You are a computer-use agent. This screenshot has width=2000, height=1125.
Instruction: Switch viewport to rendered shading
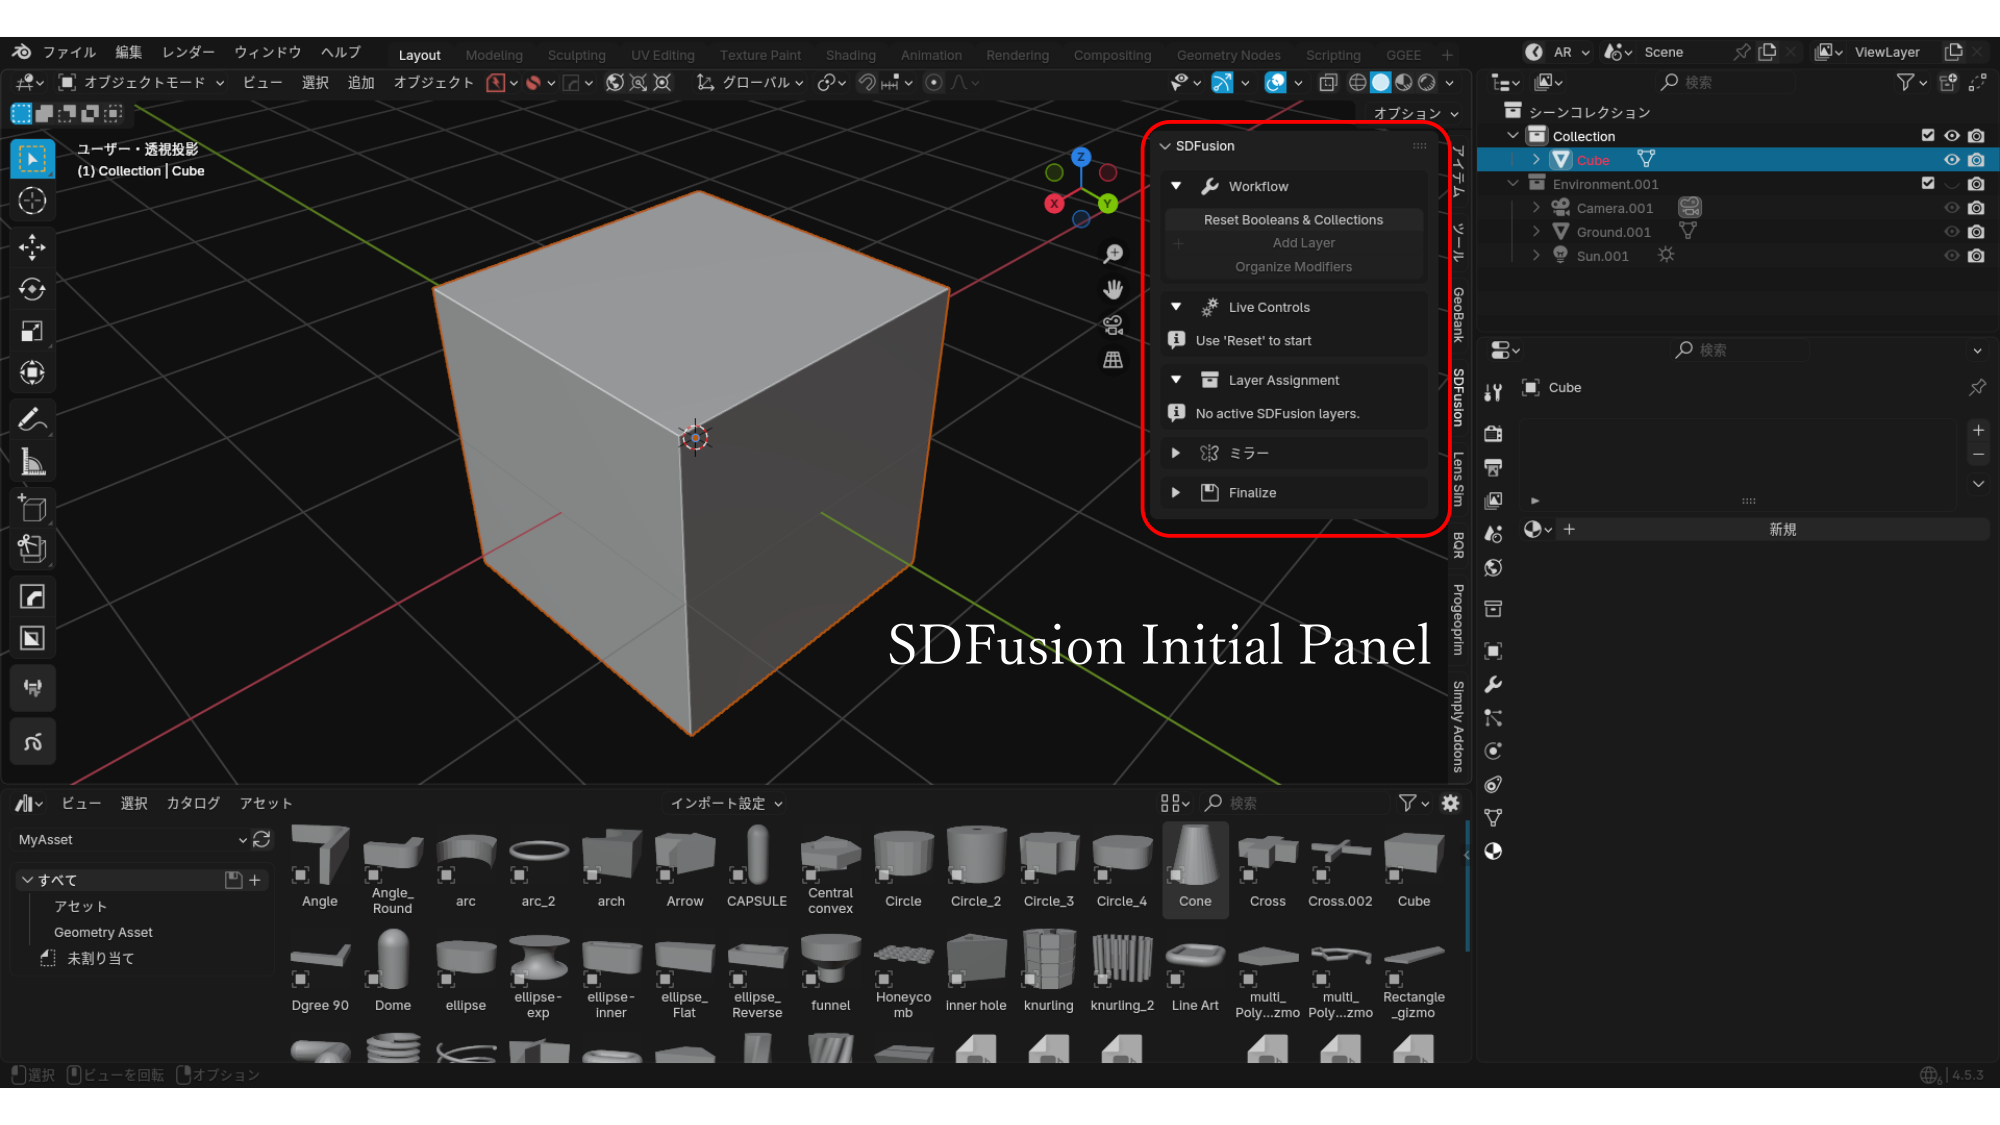(1427, 83)
